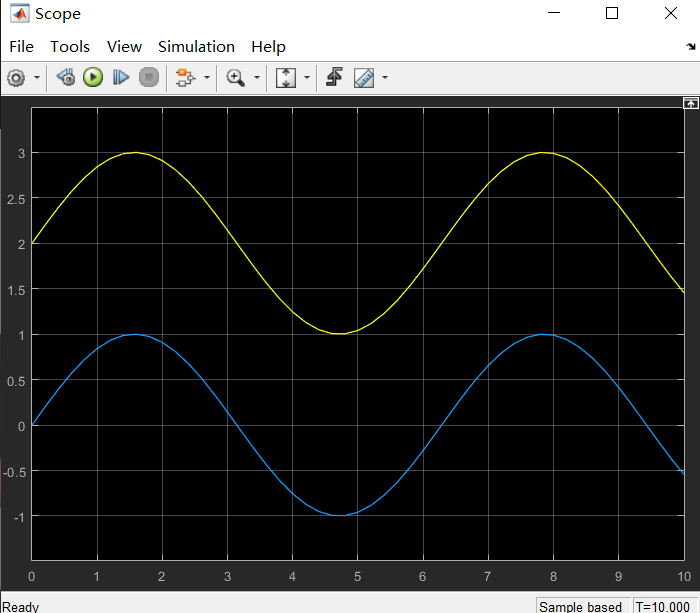
Task: Click the dock scope arrow icon
Action: pyautogui.click(x=691, y=46)
